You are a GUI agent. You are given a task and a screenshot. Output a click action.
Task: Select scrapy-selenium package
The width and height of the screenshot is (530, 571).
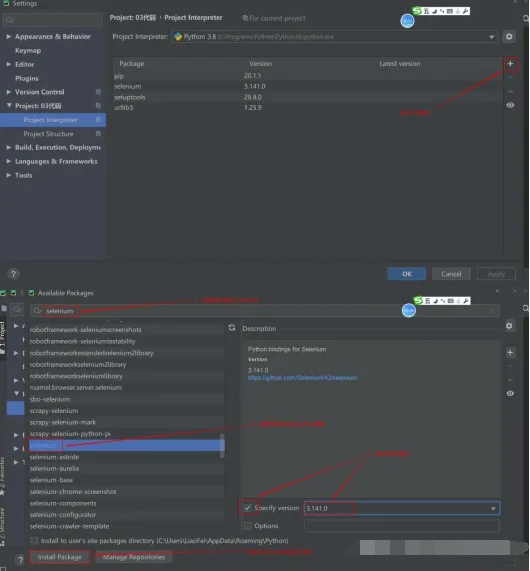tap(126, 411)
